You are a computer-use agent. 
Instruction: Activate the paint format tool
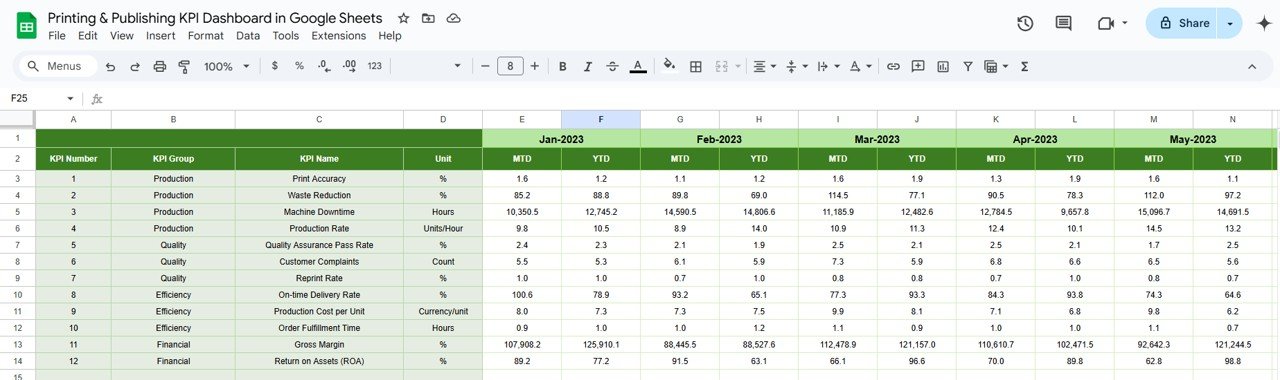(x=184, y=66)
